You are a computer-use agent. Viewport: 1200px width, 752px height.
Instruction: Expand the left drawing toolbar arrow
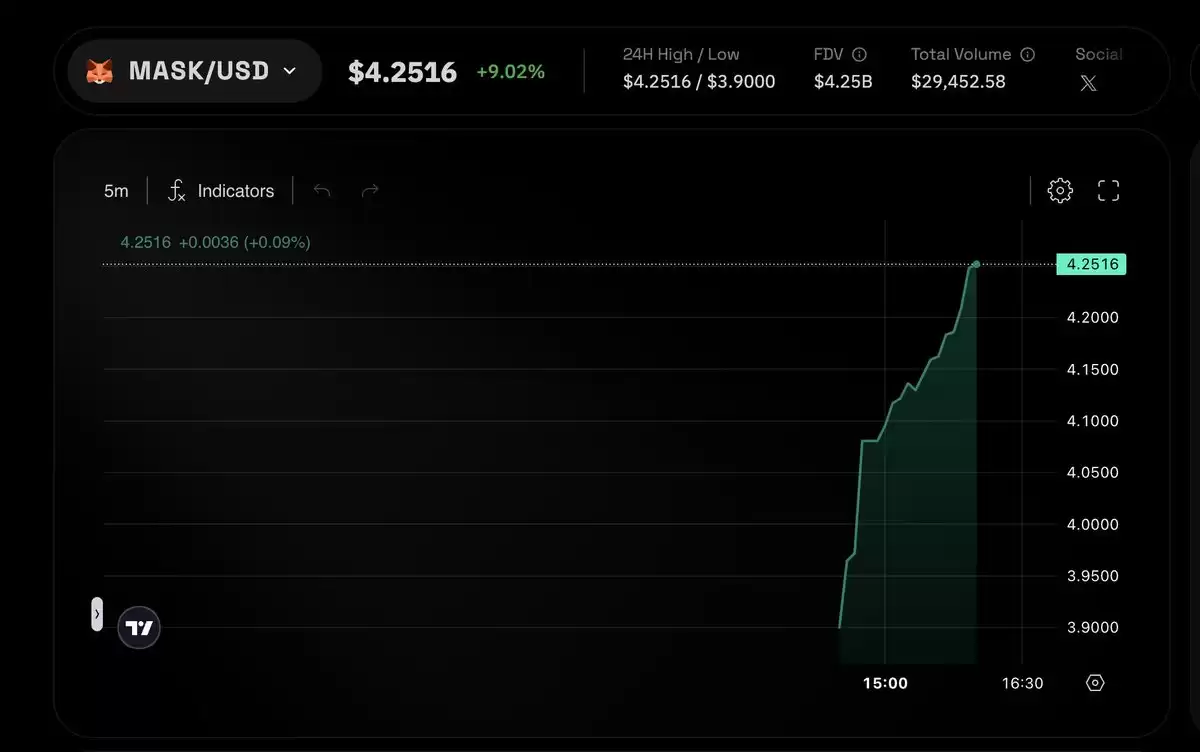[97, 614]
